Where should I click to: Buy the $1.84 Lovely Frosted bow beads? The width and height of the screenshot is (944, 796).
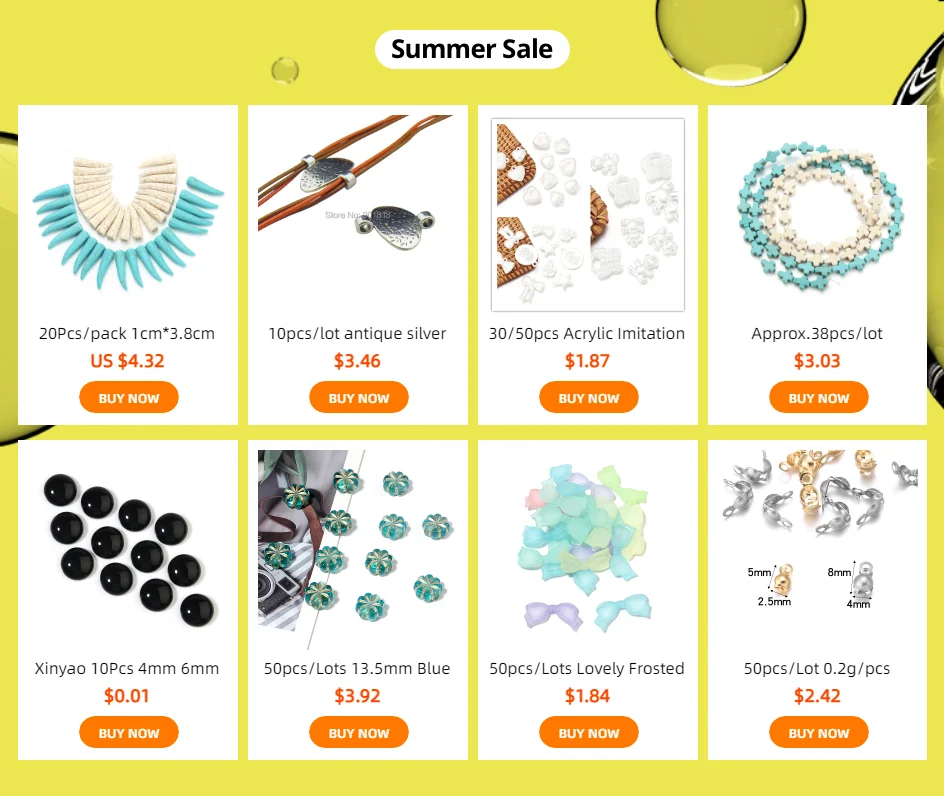(588, 732)
